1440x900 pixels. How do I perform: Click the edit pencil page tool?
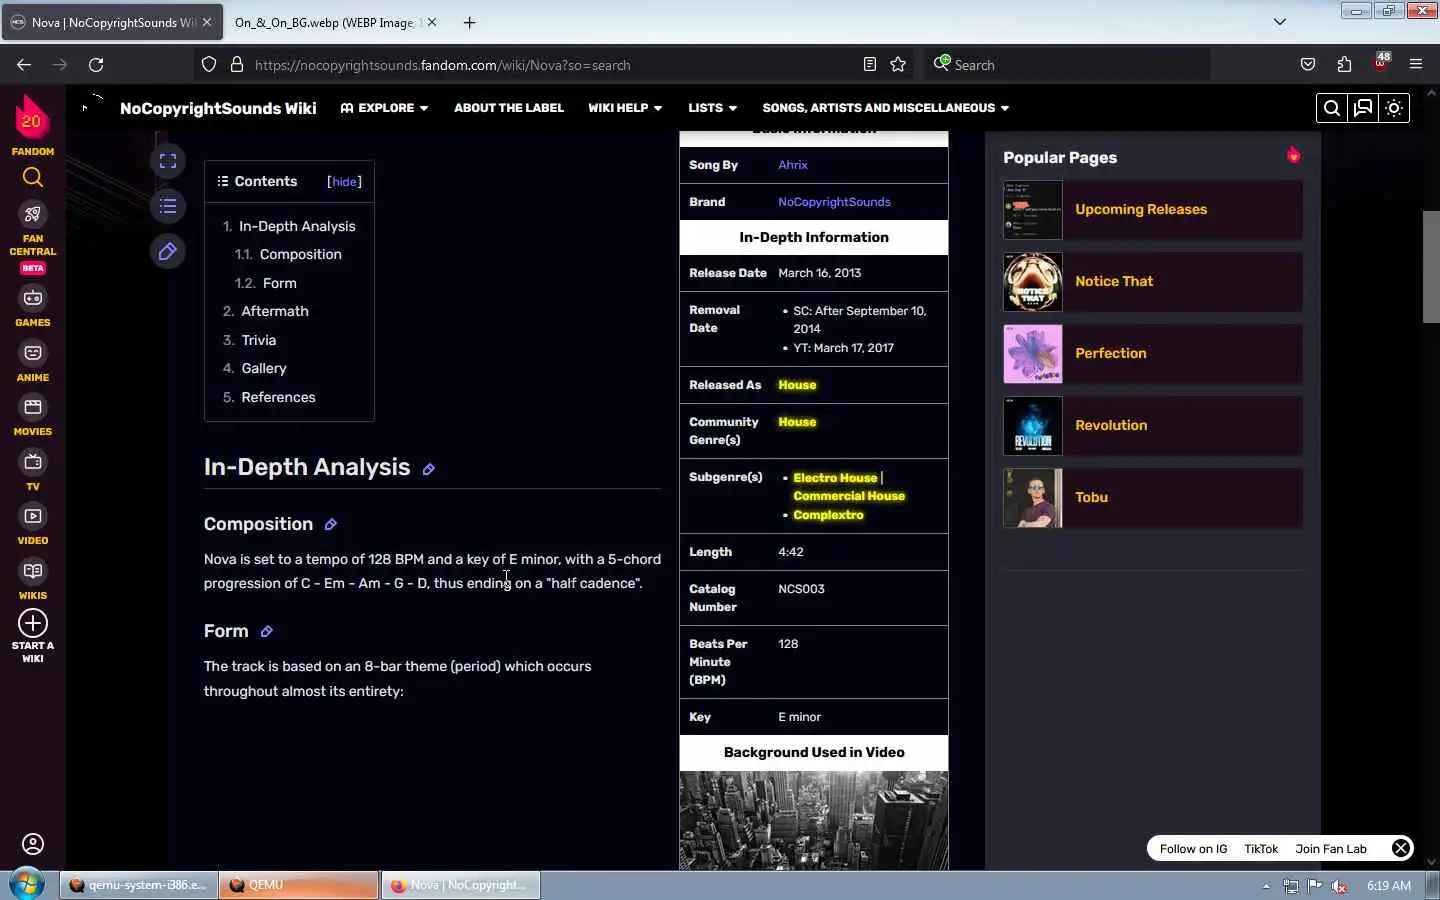168,252
